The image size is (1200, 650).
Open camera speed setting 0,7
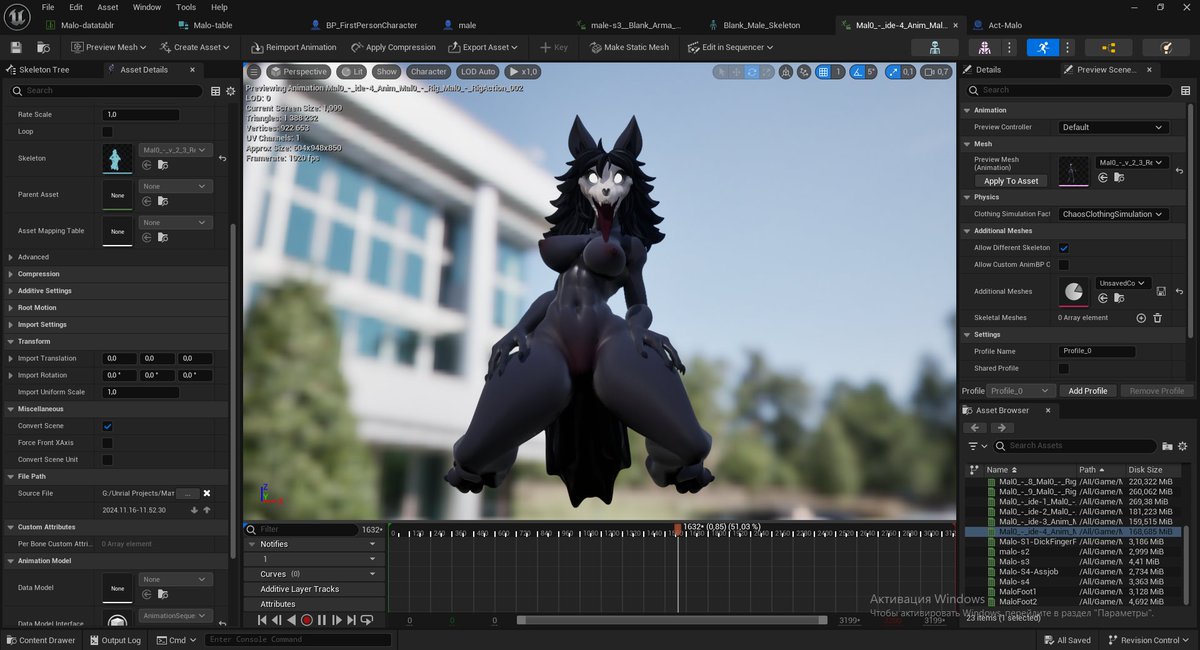937,71
